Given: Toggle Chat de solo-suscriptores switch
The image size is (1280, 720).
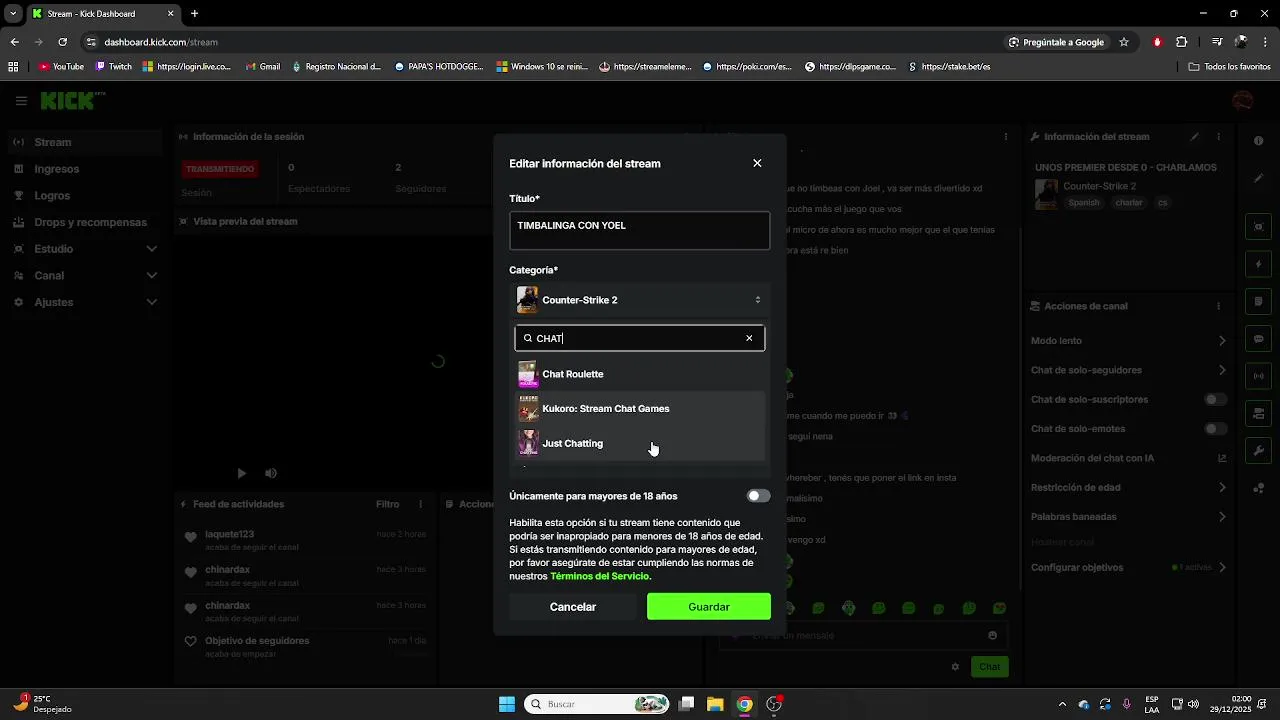Looking at the screenshot, I should [x=1215, y=400].
